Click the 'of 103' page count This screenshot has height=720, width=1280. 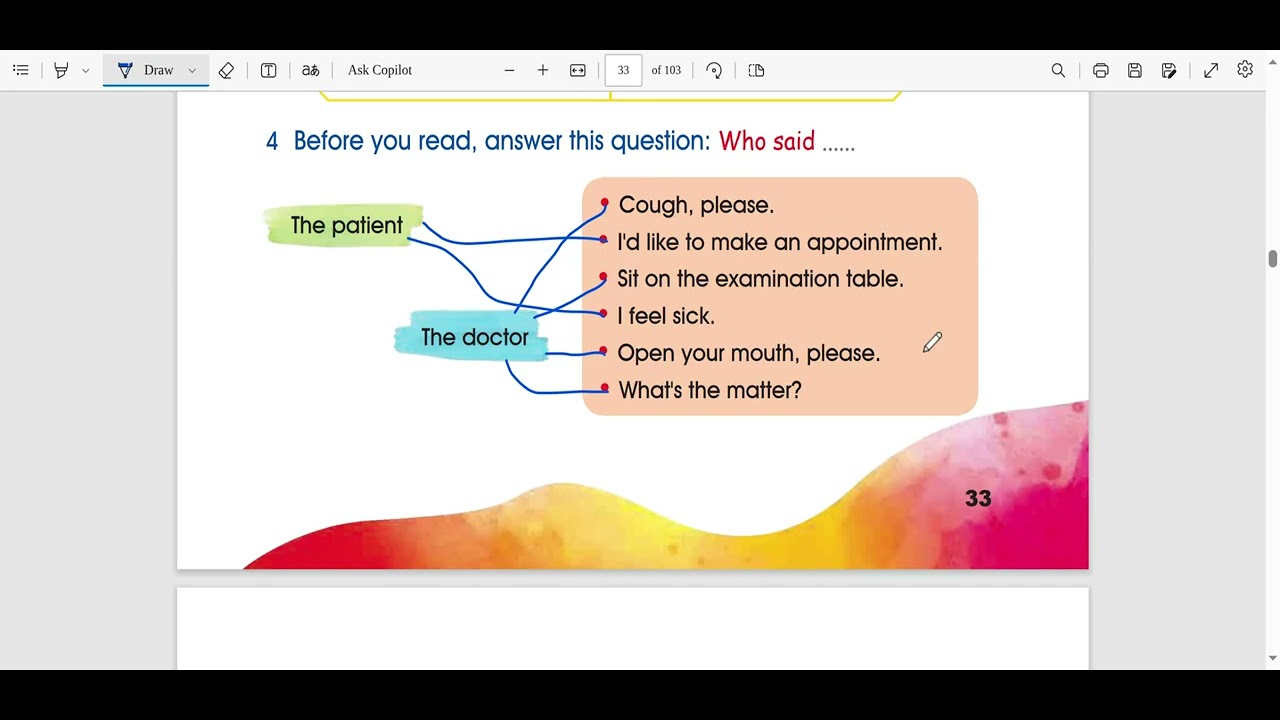[x=666, y=70]
